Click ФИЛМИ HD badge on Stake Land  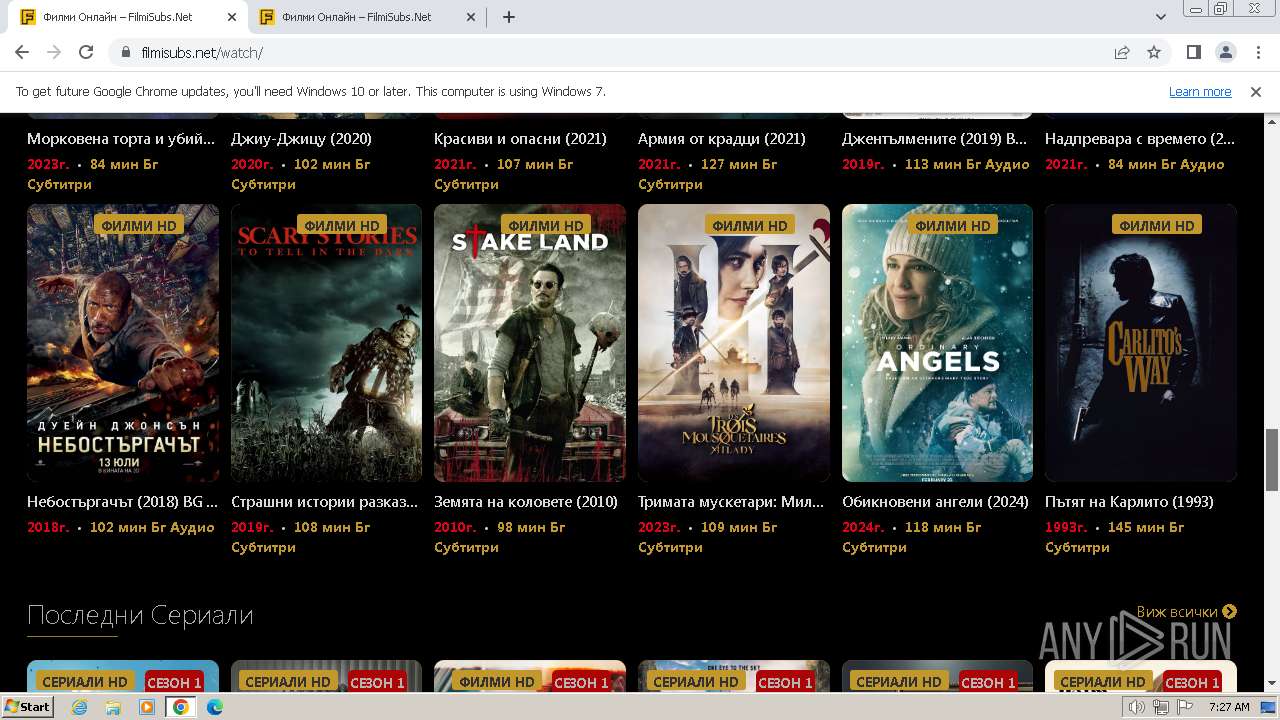pyautogui.click(x=546, y=226)
